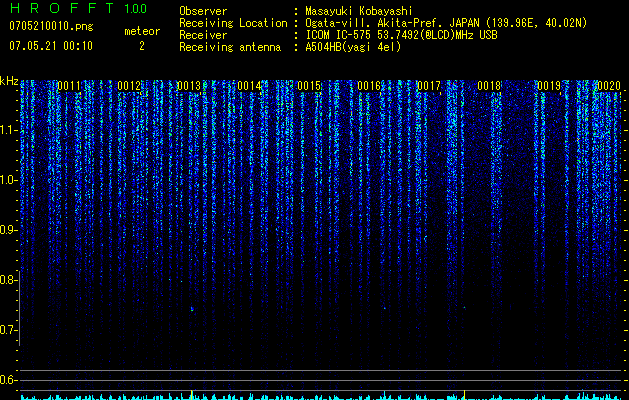Click the Receiving Location value text
Image resolution: width=629 pixels, height=400 pixels.
(446, 23)
